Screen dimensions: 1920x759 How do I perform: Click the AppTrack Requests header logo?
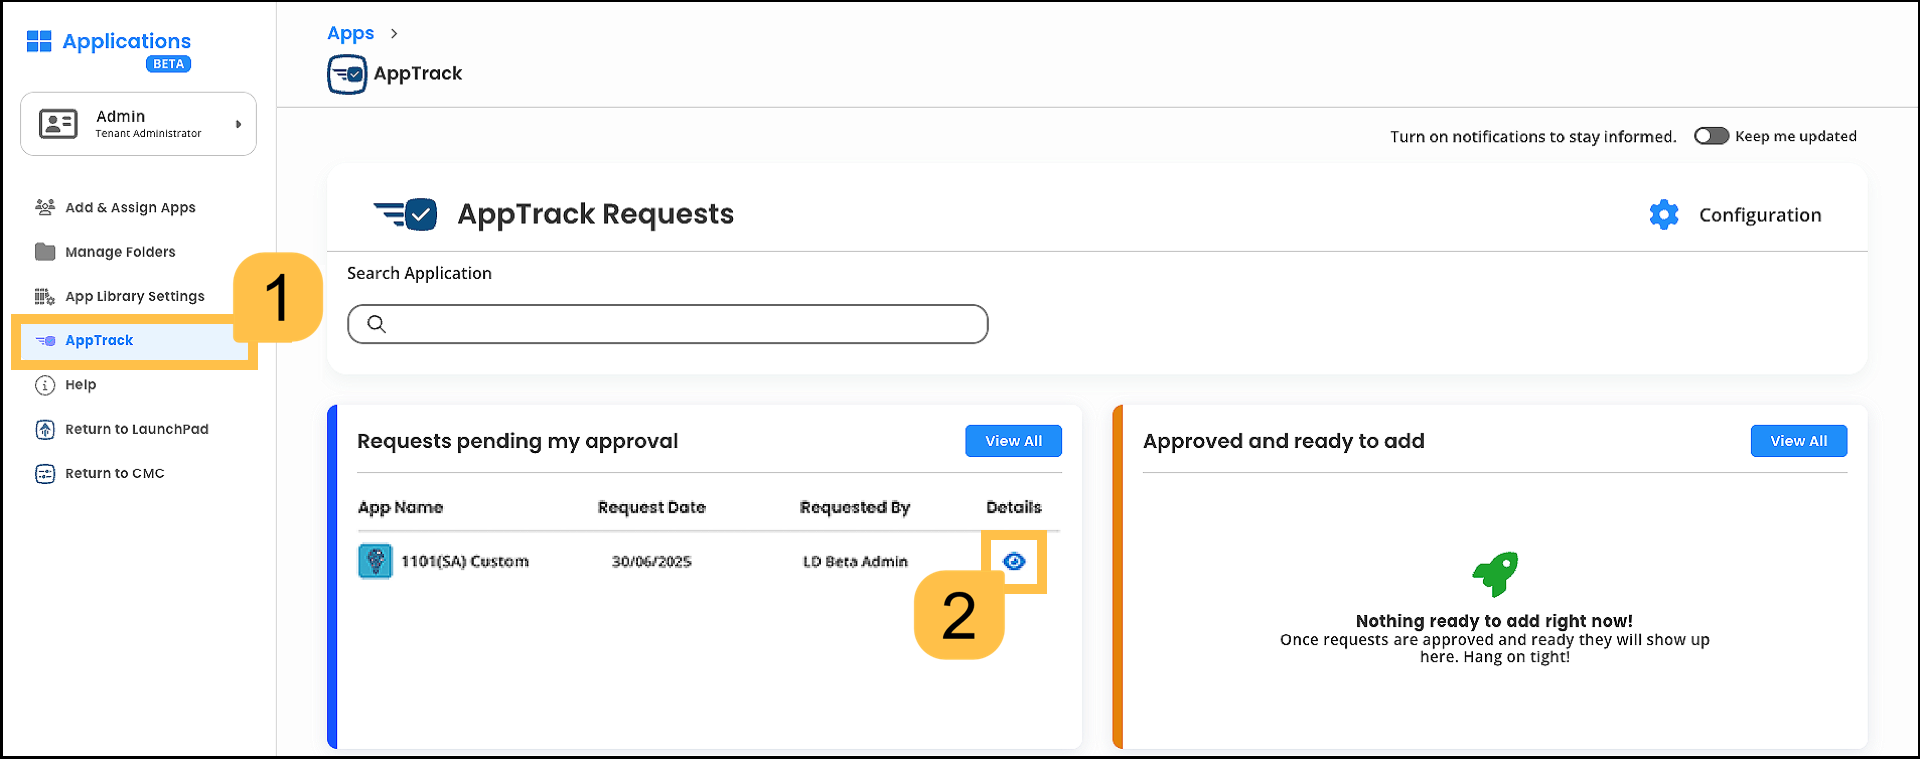tap(405, 214)
